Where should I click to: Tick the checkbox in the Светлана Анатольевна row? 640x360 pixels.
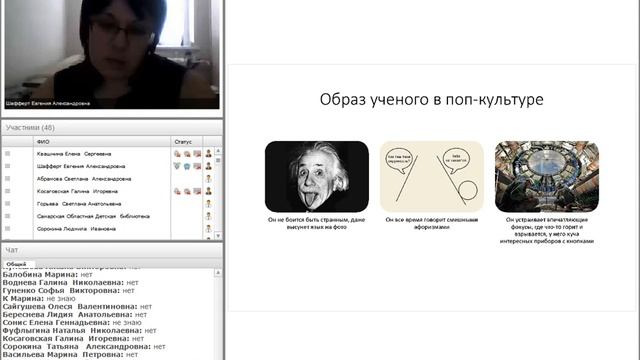click(x=7, y=203)
